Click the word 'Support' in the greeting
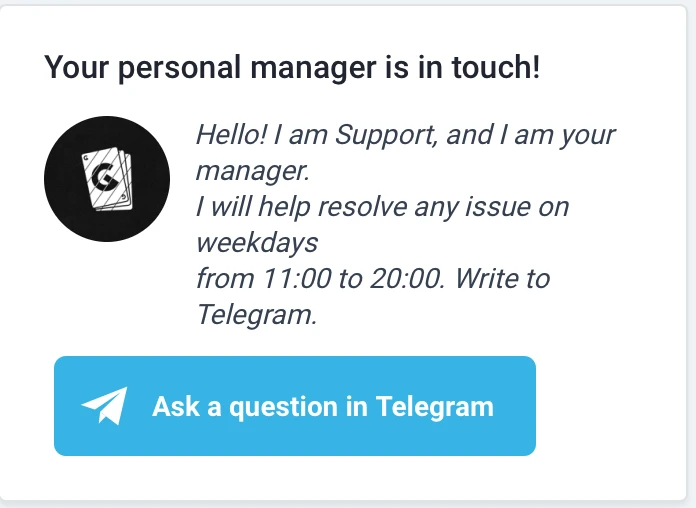This screenshot has width=696, height=508. [x=386, y=136]
